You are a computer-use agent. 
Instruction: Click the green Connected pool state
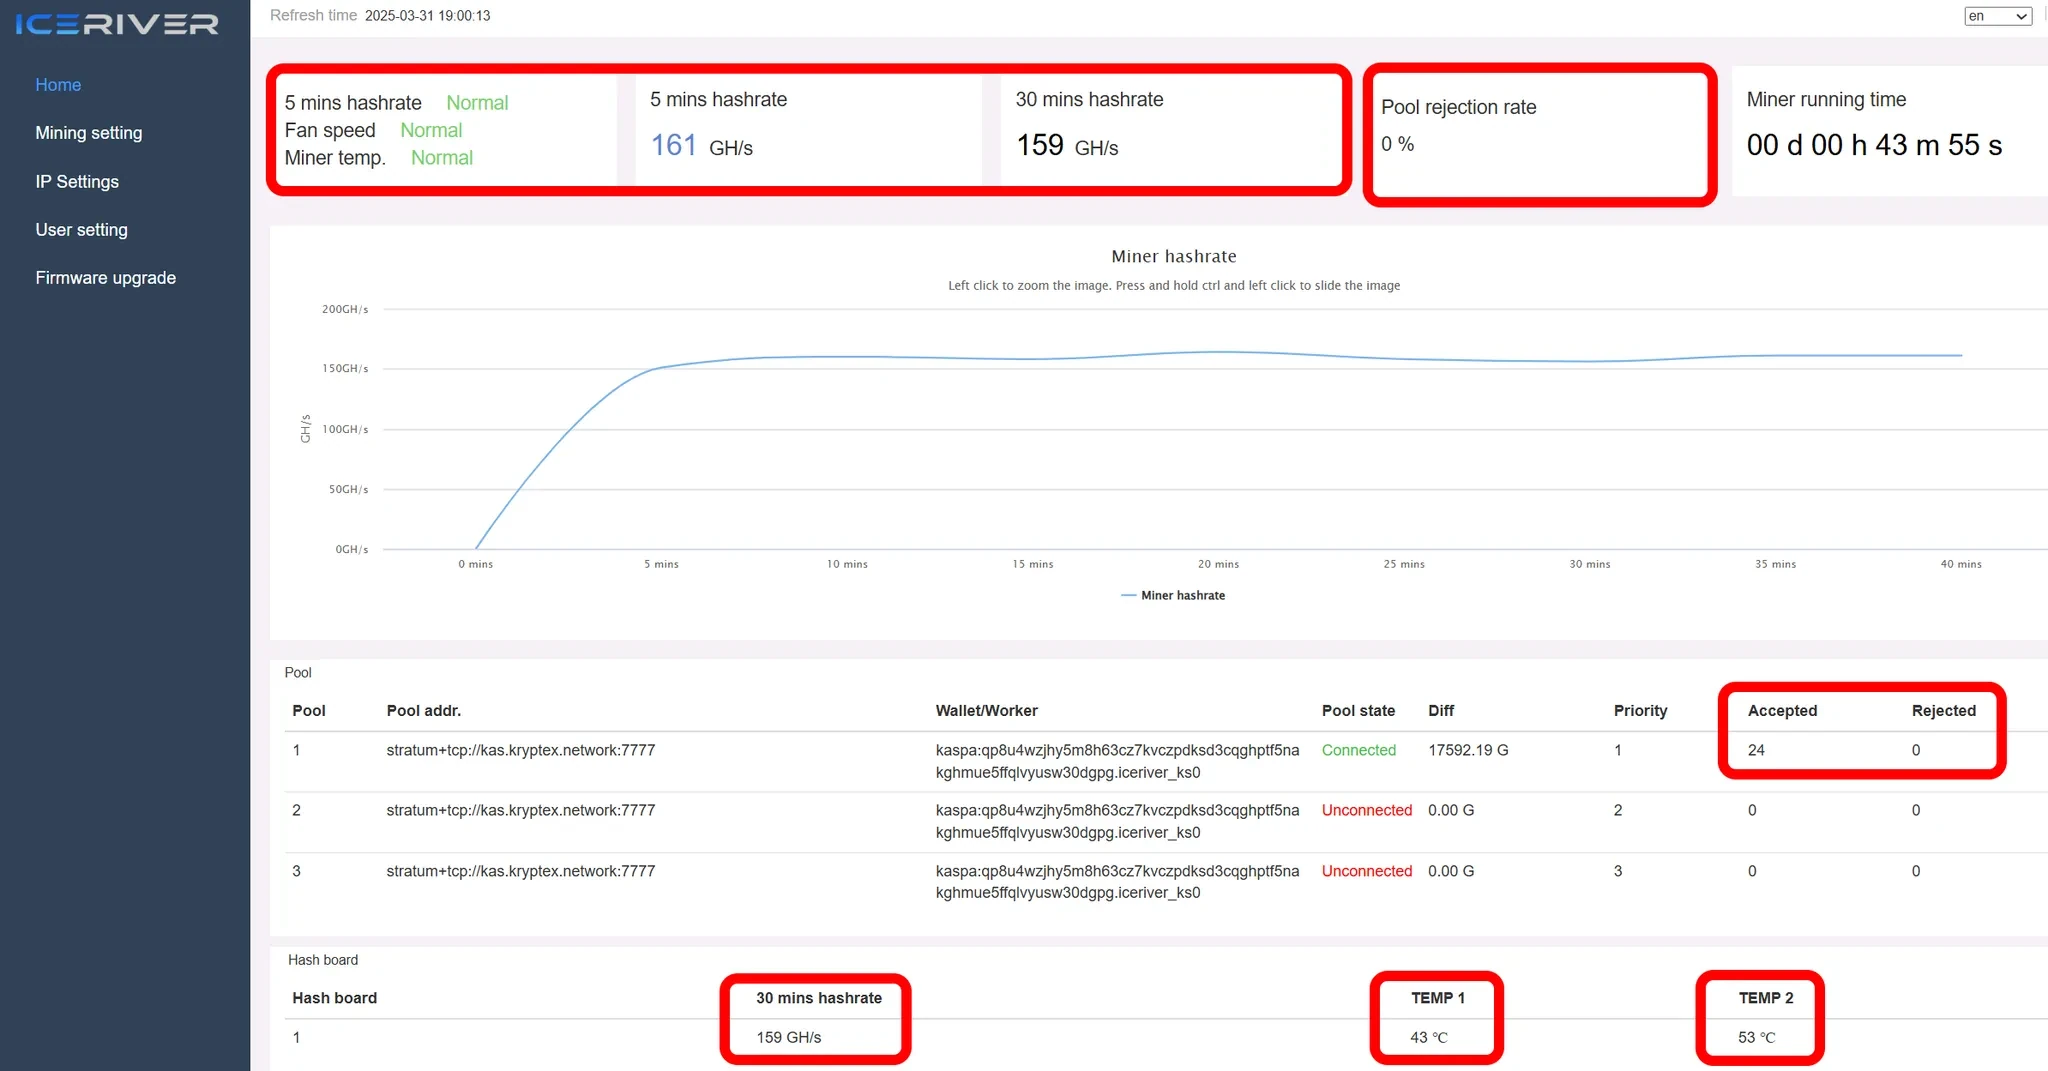[x=1358, y=750]
